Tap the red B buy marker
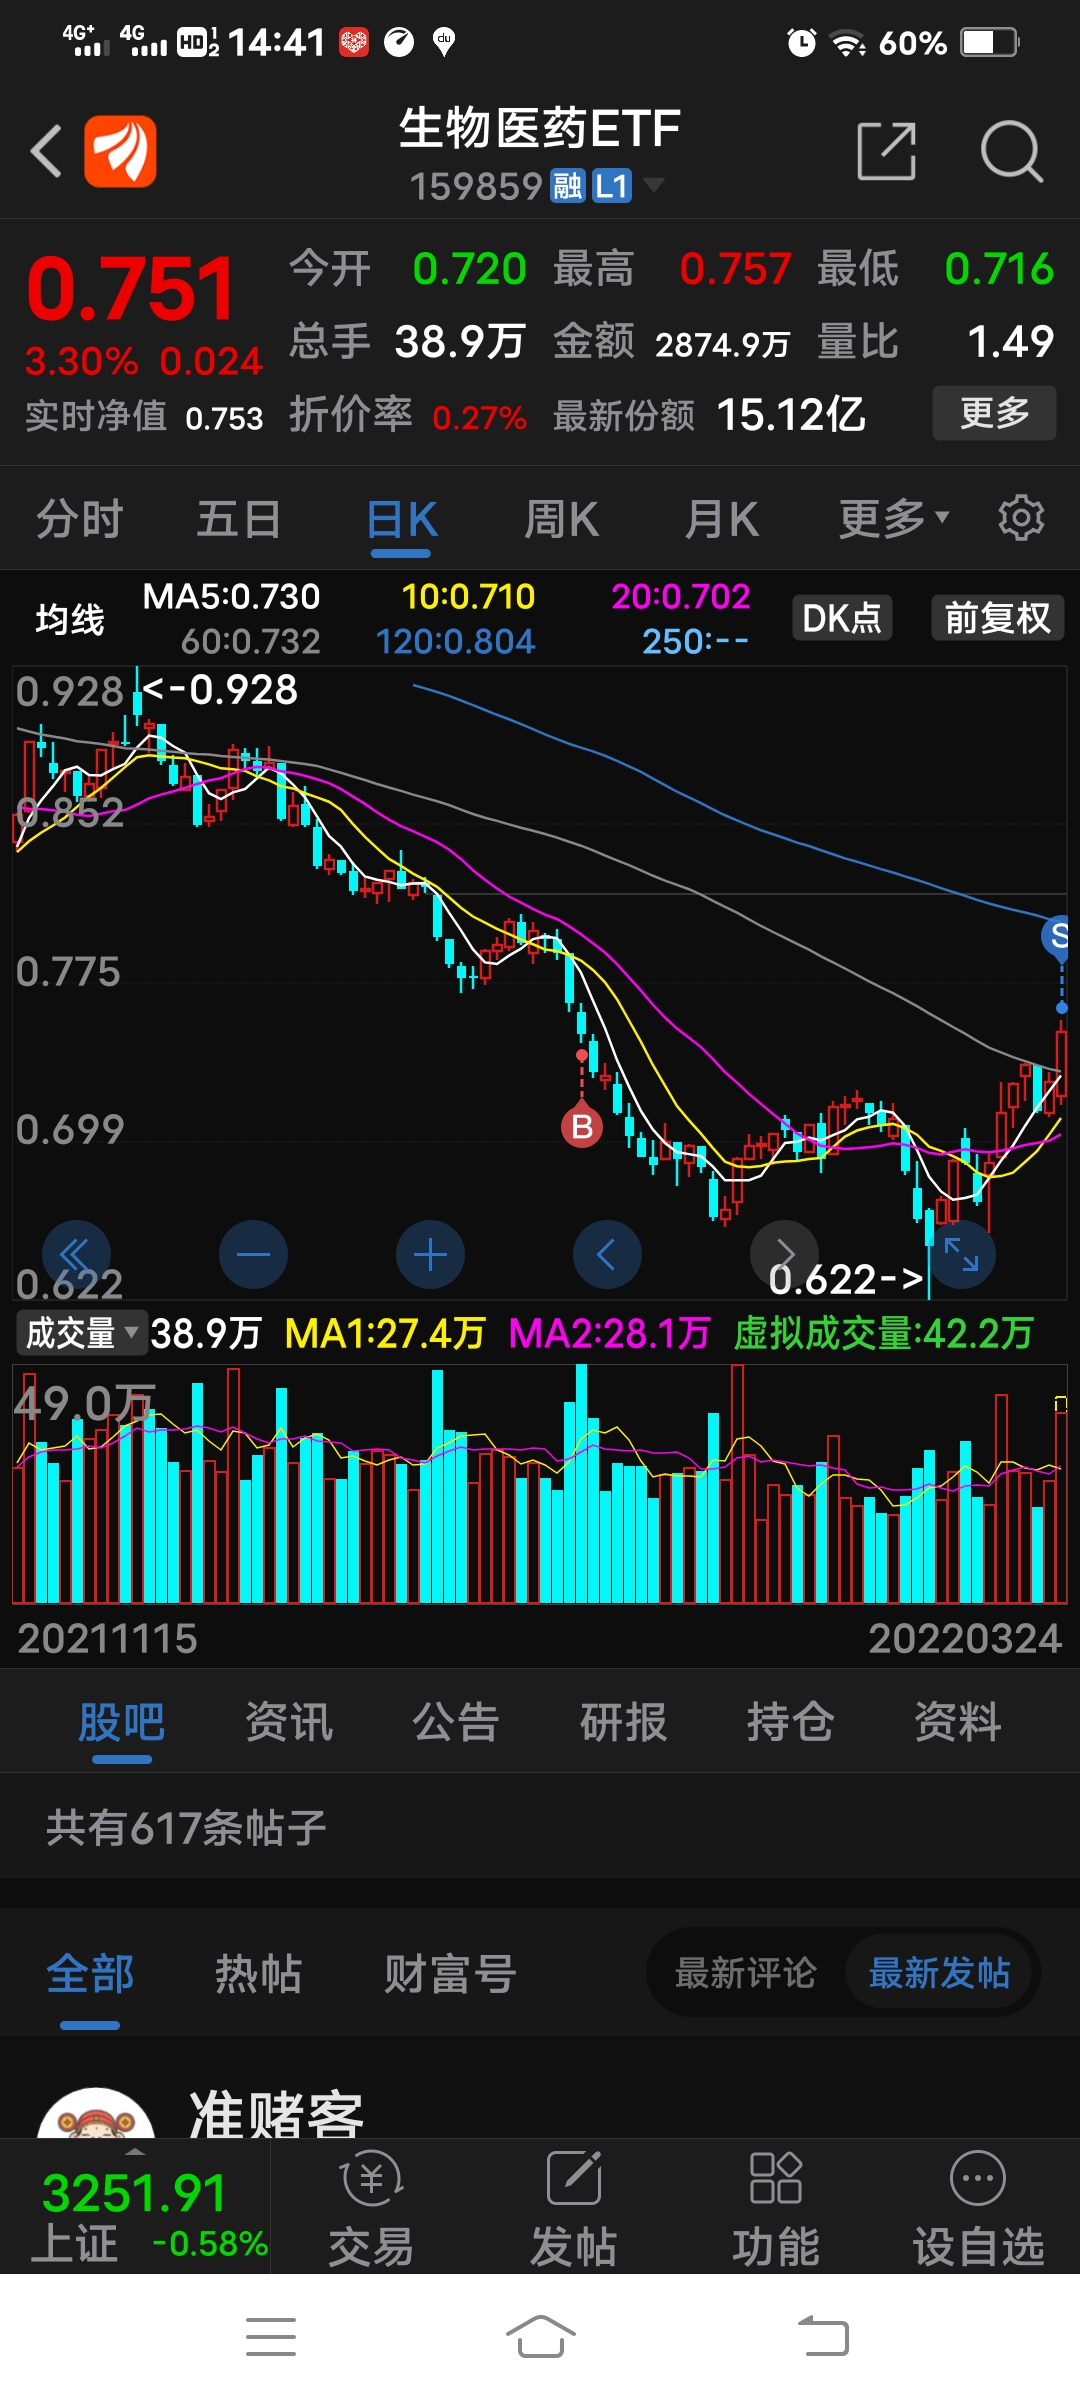 [x=582, y=1127]
